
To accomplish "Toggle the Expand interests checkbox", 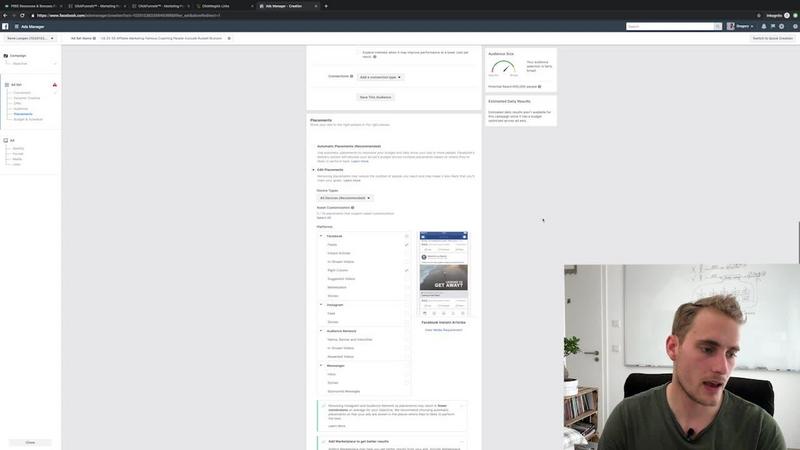I will 358,53.
